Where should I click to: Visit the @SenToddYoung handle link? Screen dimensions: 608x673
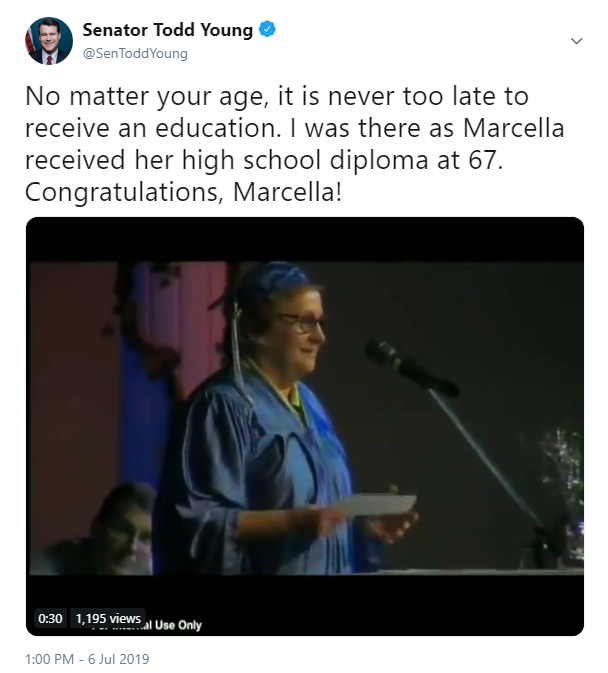135,52
